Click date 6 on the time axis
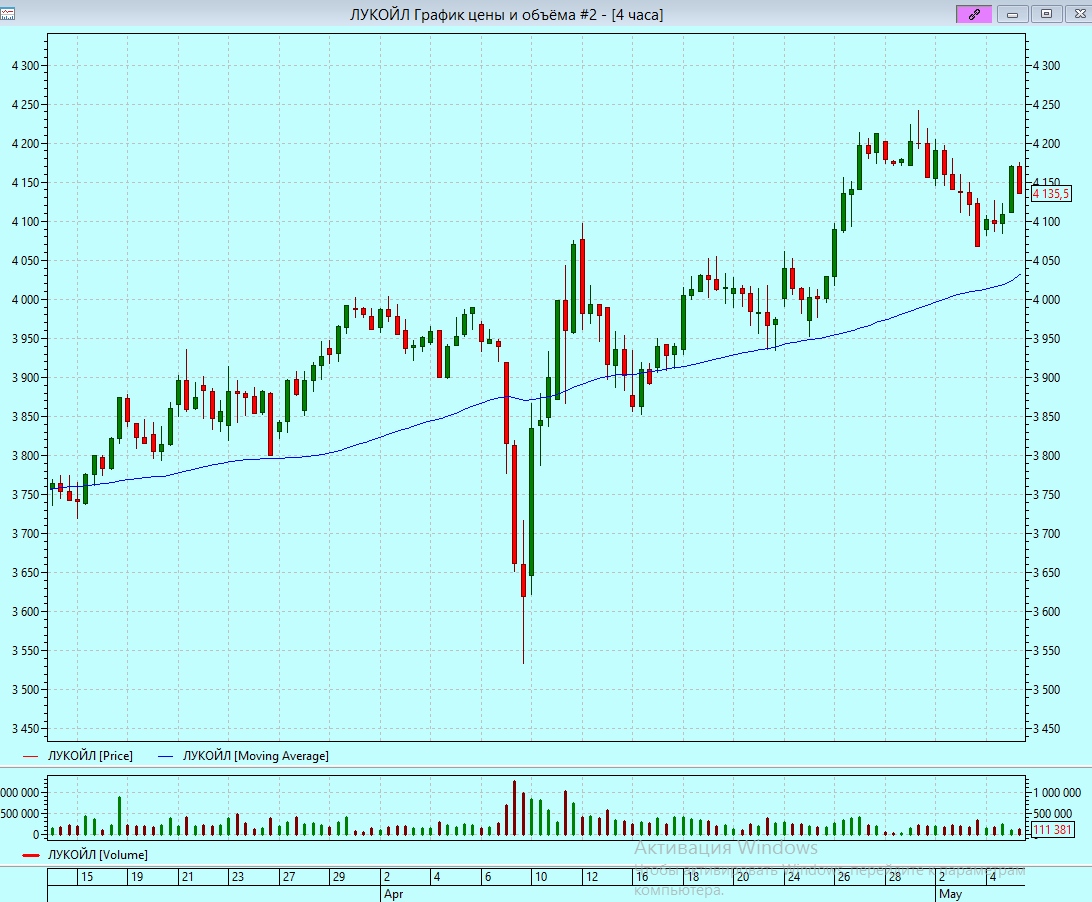Screen dimensions: 1092x902 pos(488,877)
